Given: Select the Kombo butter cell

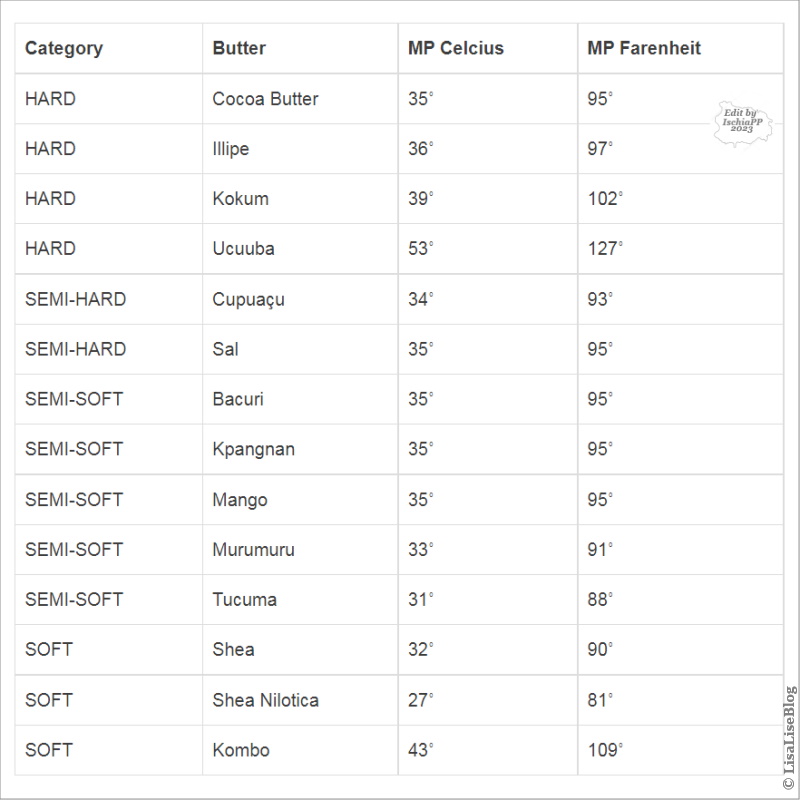Looking at the screenshot, I should coord(241,750).
